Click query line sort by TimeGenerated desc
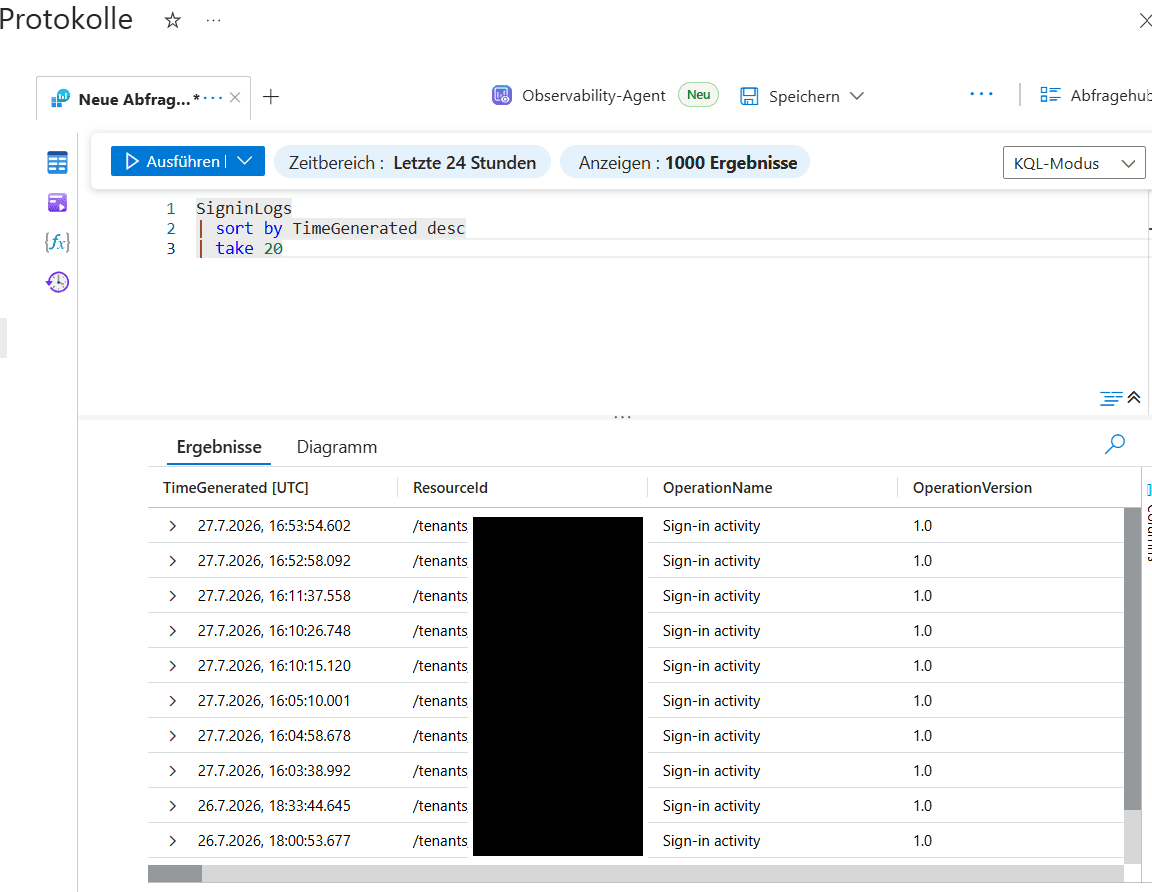The height and width of the screenshot is (892, 1152). (x=331, y=229)
